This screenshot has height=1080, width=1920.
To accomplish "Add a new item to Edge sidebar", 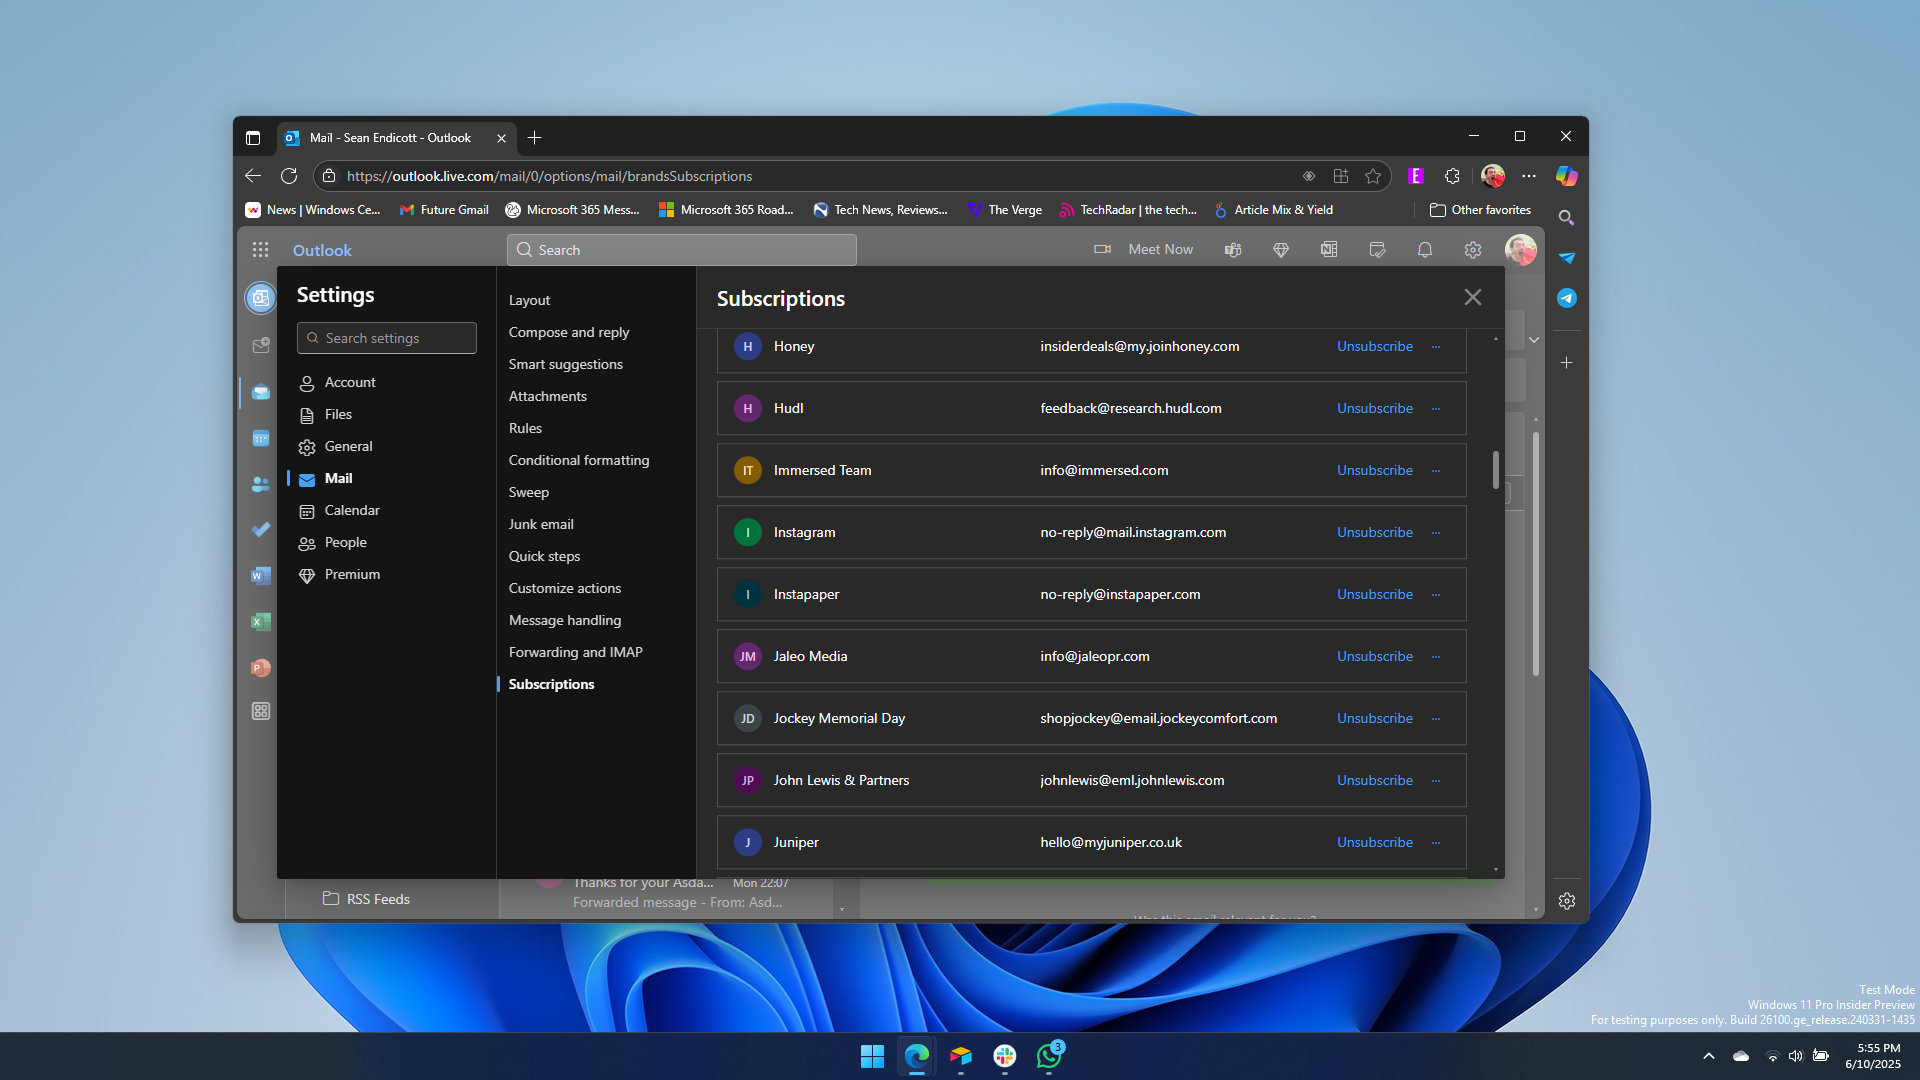I will (1567, 362).
